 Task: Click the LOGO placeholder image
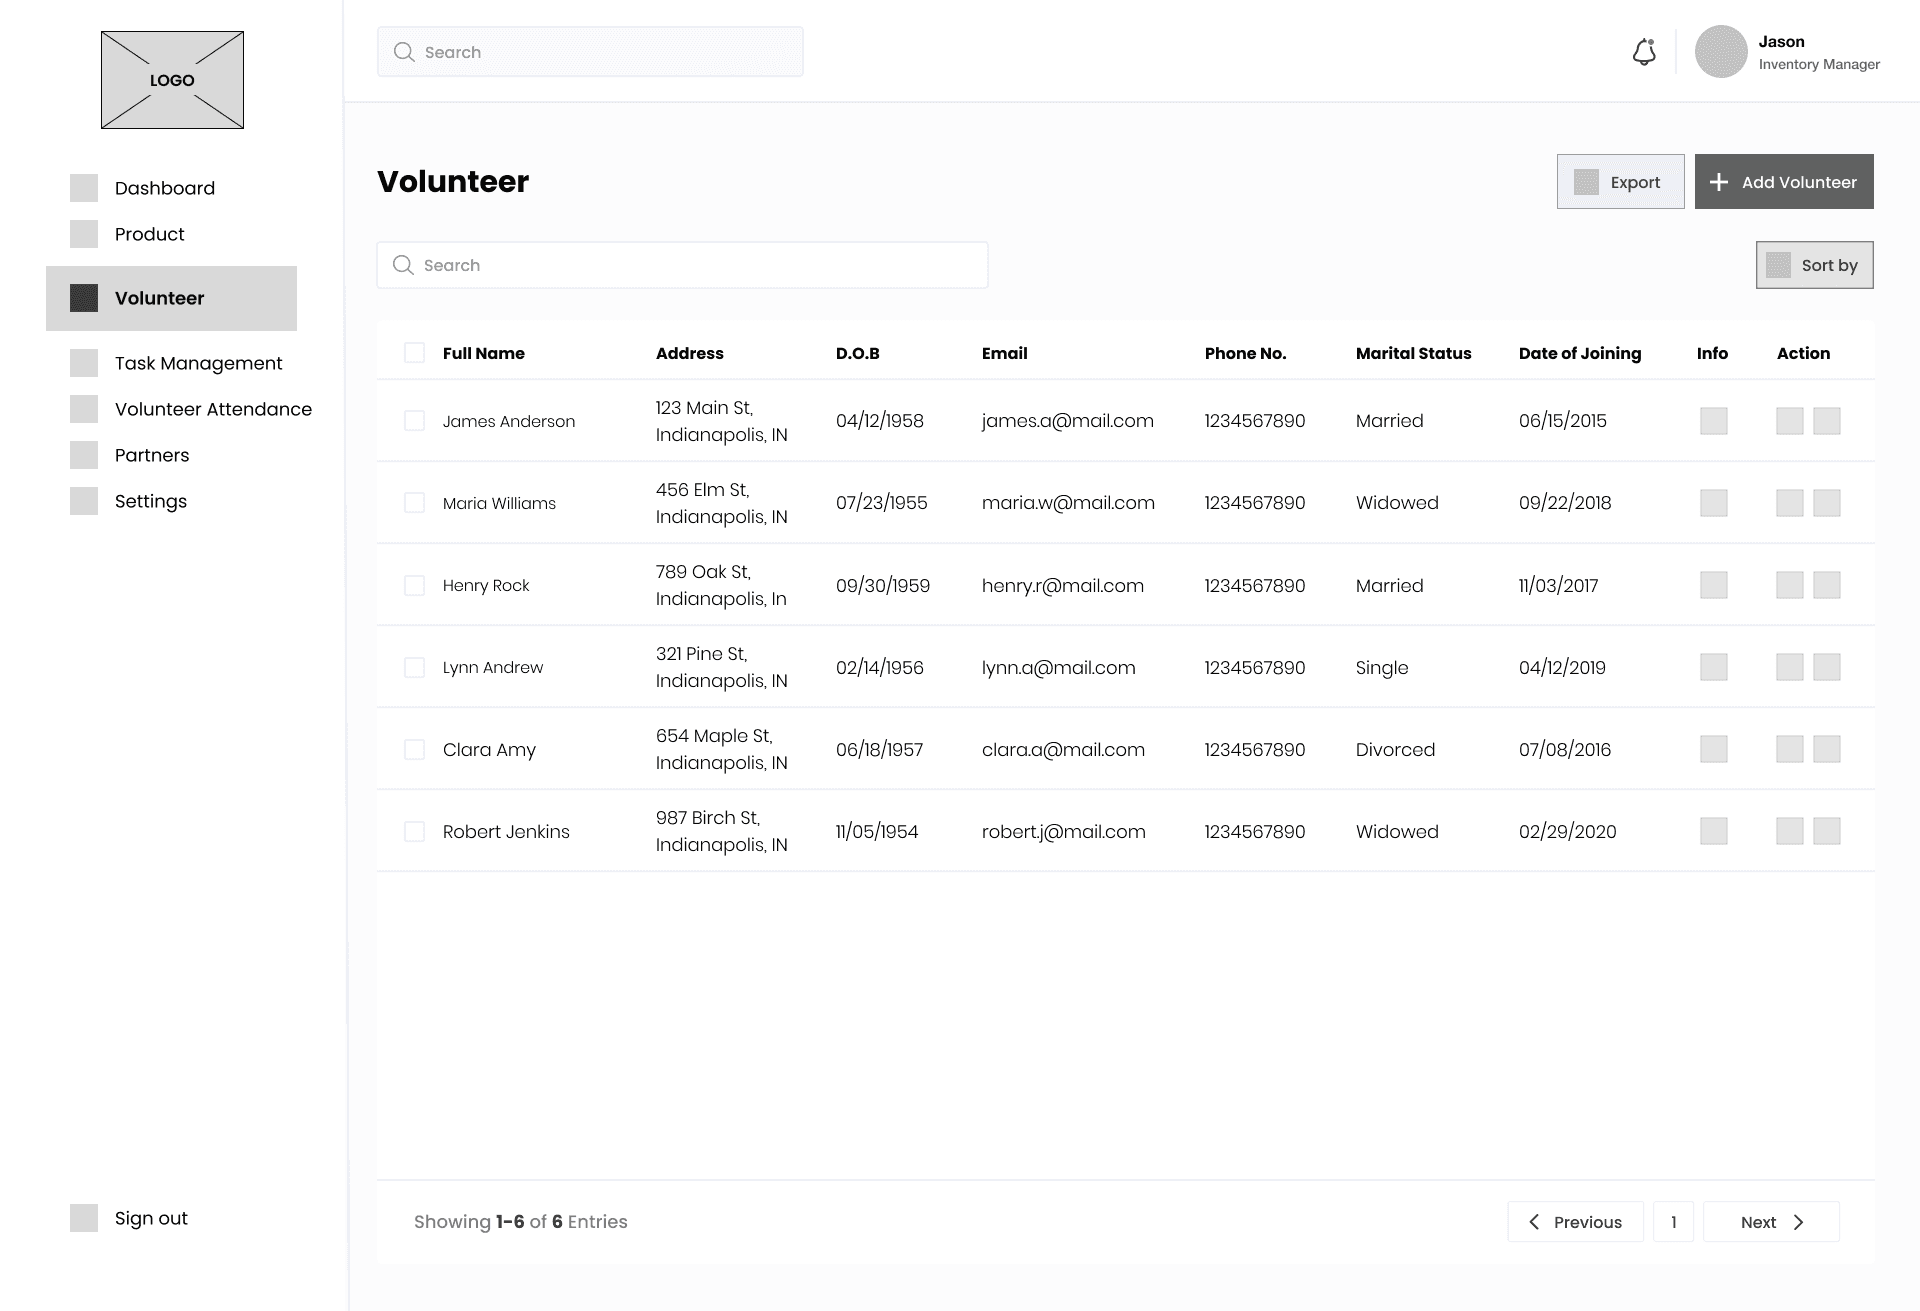(x=172, y=80)
